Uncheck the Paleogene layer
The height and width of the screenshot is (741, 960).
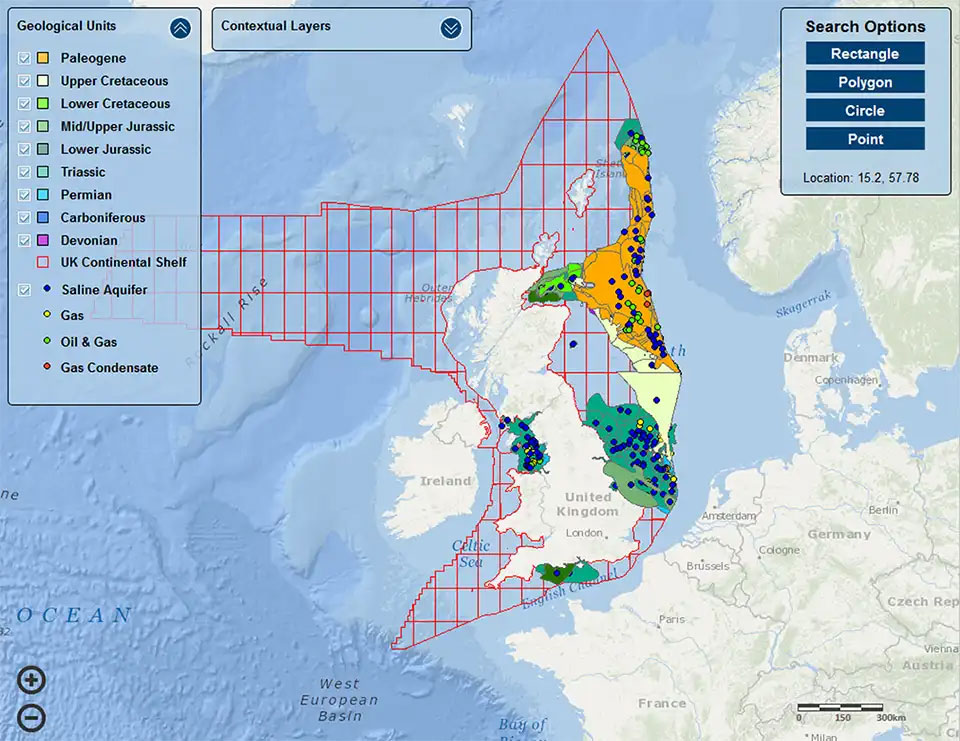coord(22,58)
